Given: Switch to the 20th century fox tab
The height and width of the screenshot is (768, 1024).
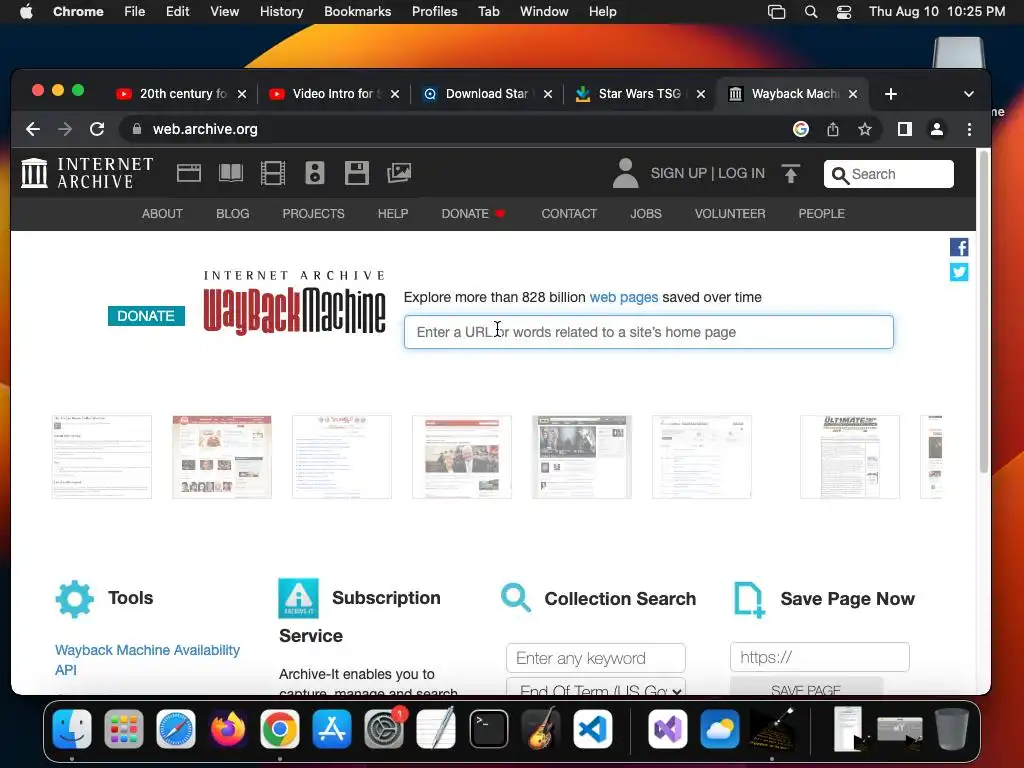Looking at the screenshot, I should click(x=183, y=94).
